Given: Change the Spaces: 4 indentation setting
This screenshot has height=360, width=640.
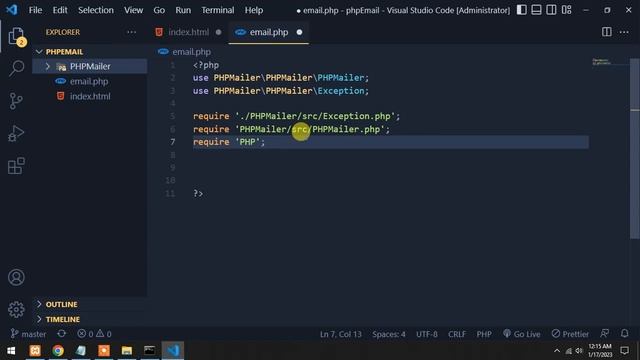Looking at the screenshot, I should (x=389, y=334).
